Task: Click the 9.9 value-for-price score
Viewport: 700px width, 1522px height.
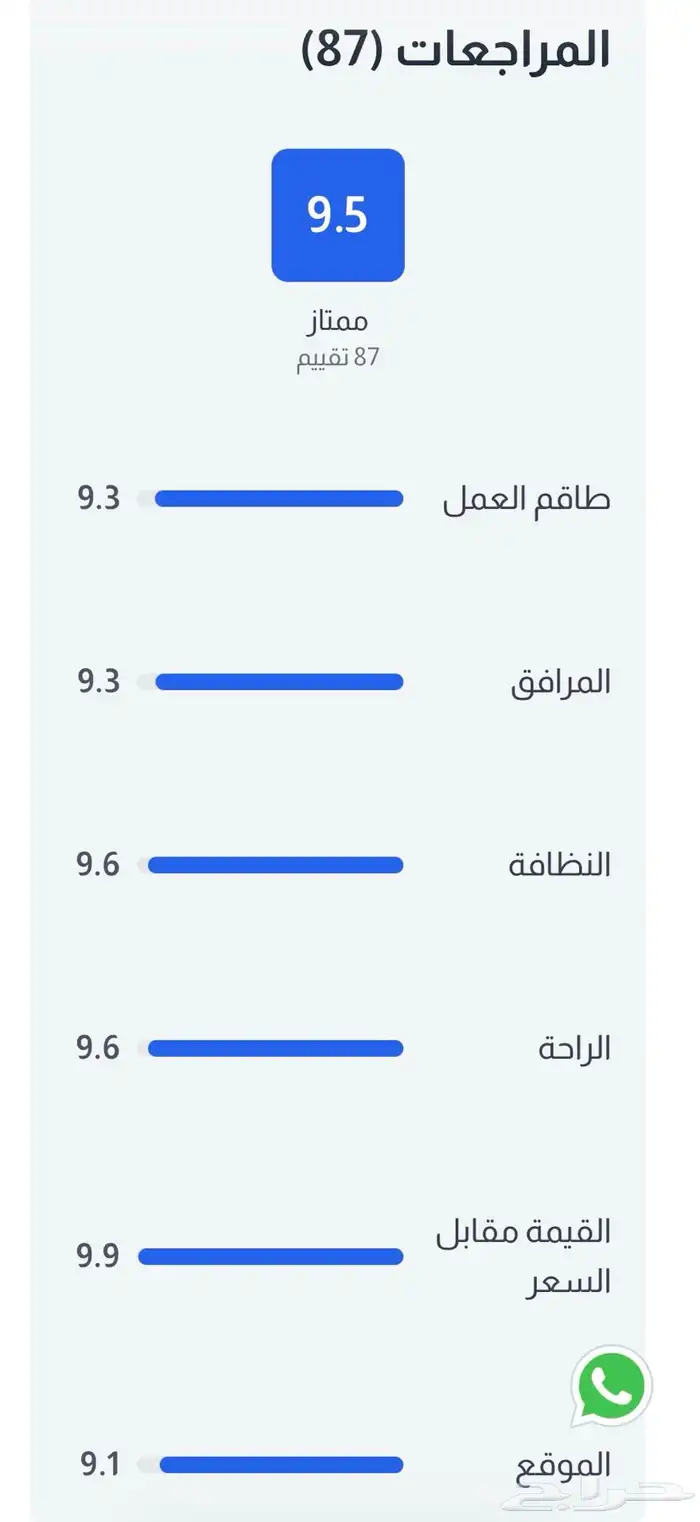Action: pyautogui.click(x=98, y=1256)
